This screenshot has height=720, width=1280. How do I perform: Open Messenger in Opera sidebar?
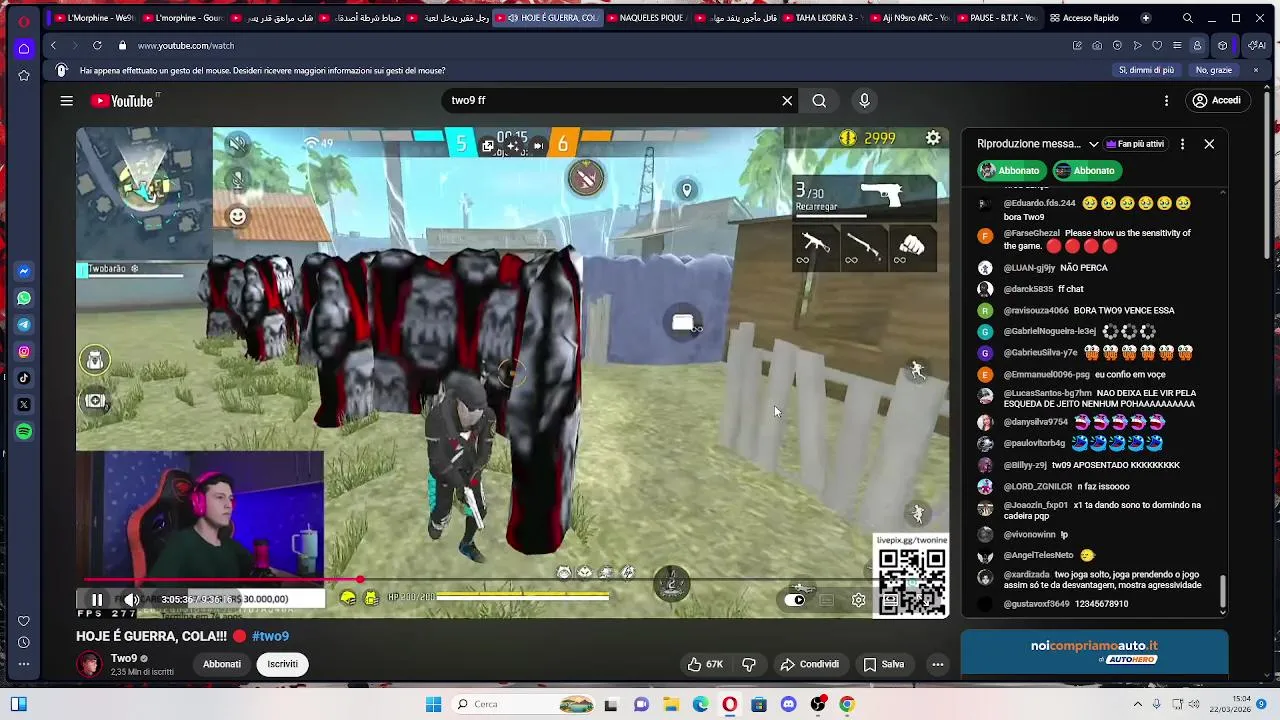point(24,271)
